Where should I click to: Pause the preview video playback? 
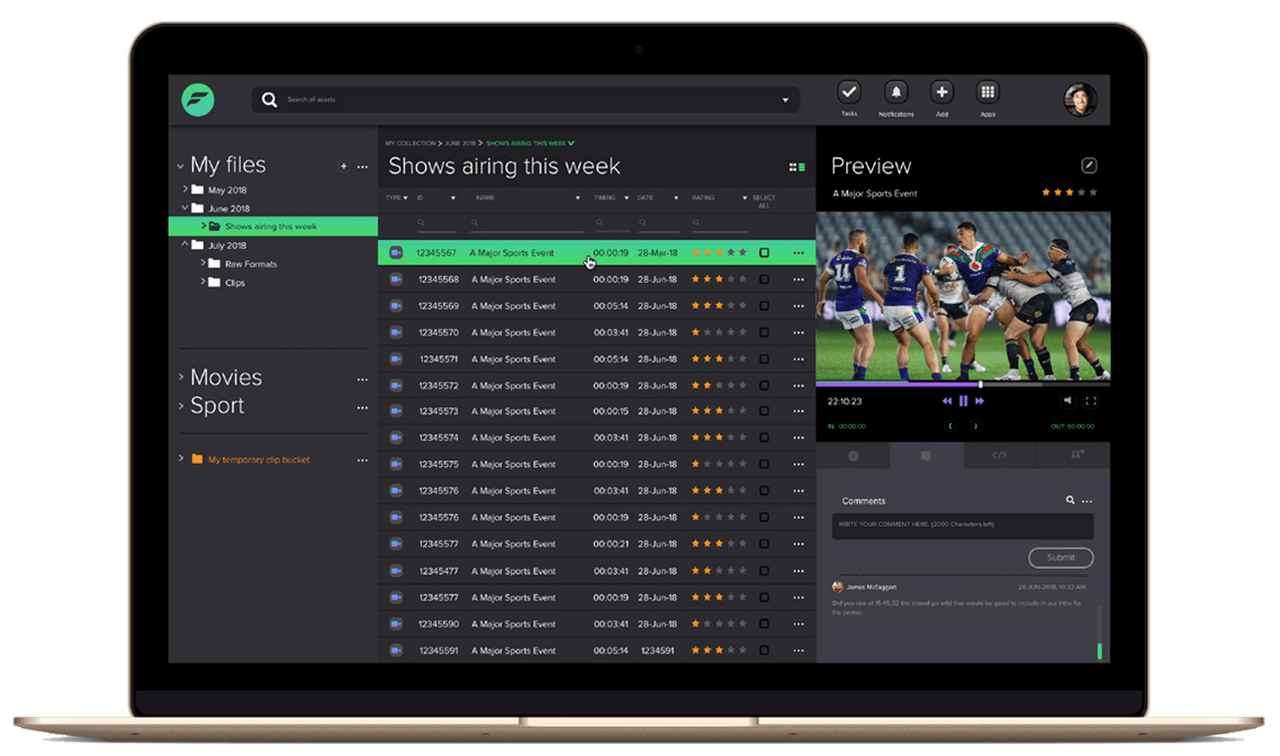point(964,401)
